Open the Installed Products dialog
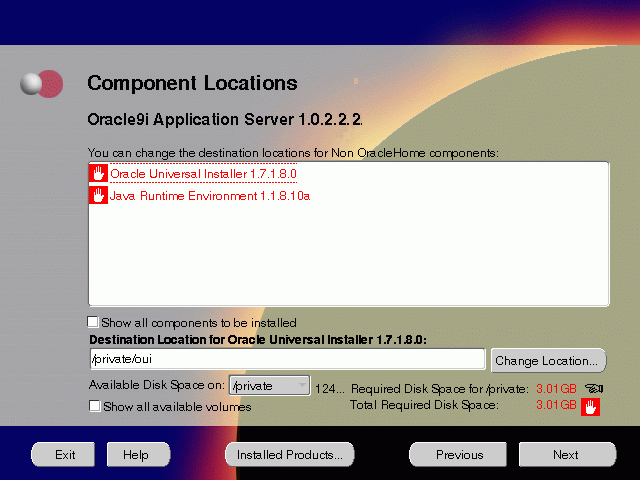Screen dimensions: 640x480 (290, 454)
